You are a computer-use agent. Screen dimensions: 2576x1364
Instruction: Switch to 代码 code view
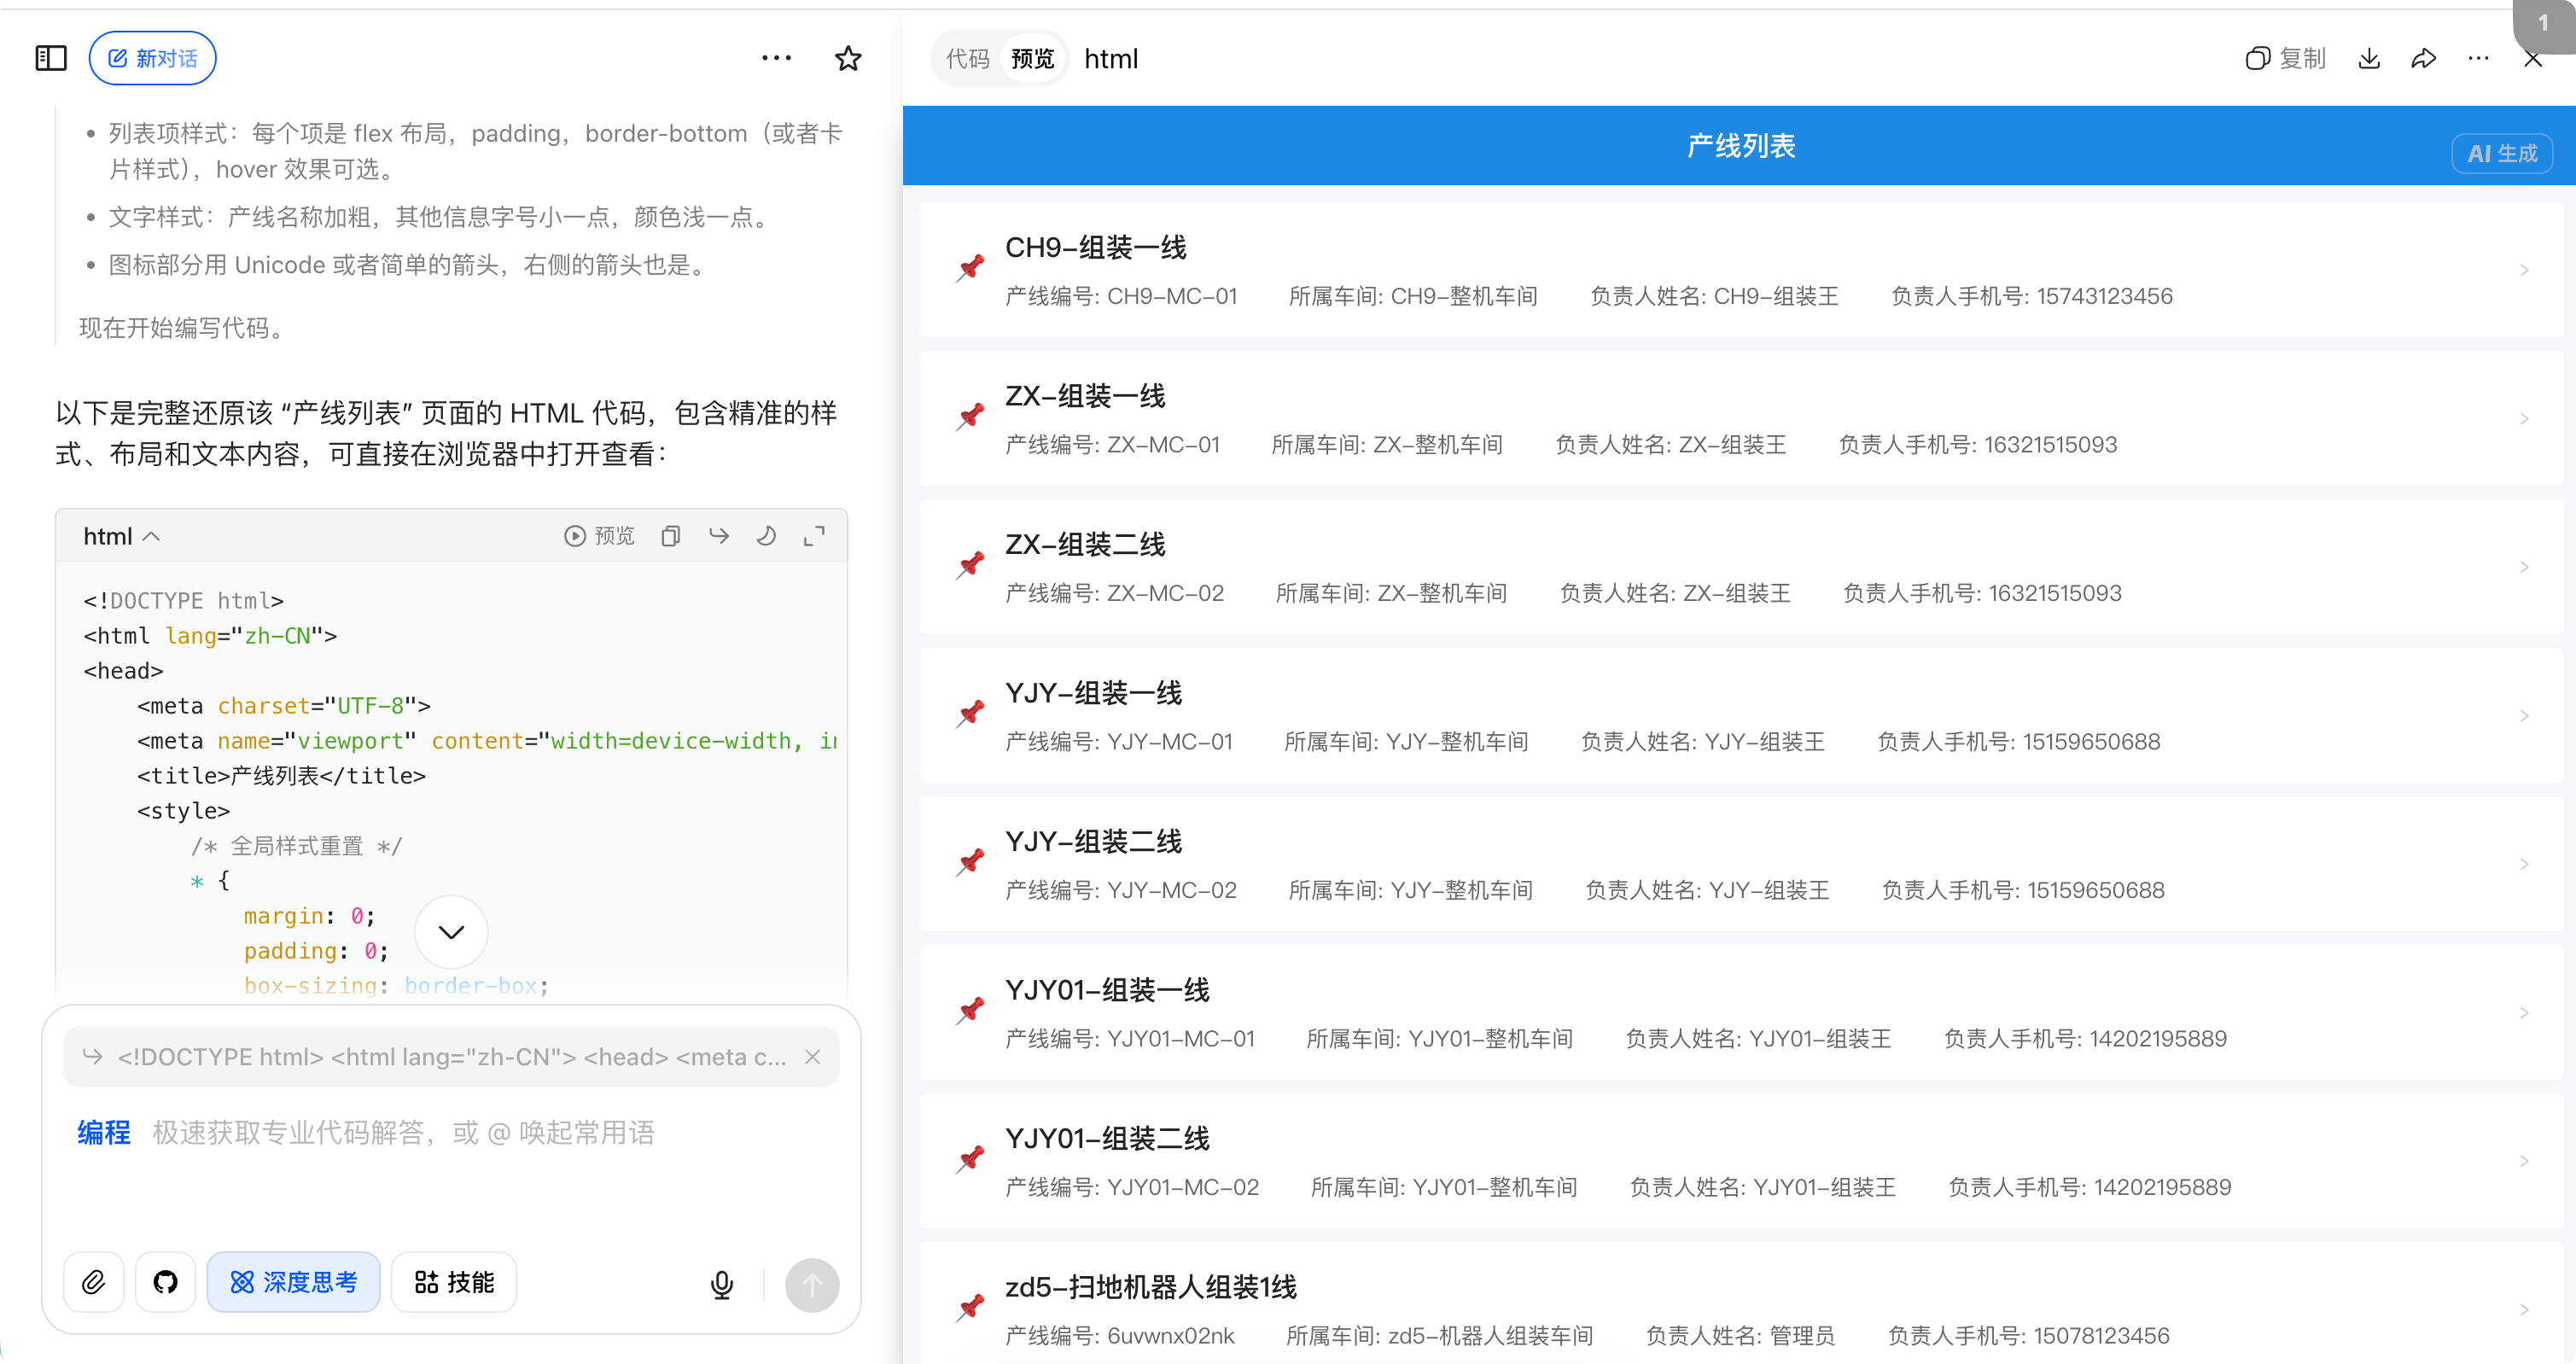[967, 59]
